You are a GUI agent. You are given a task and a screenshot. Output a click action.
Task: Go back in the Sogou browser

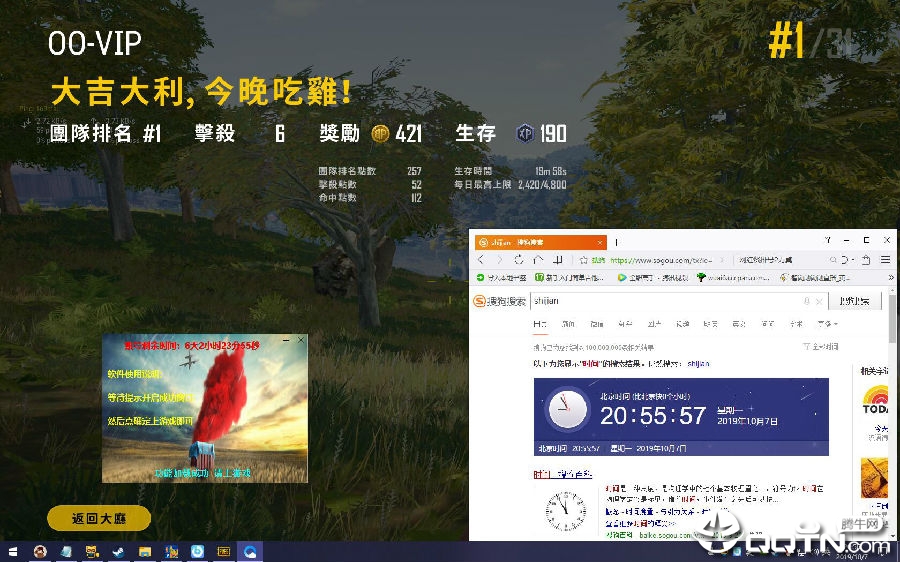pos(482,259)
